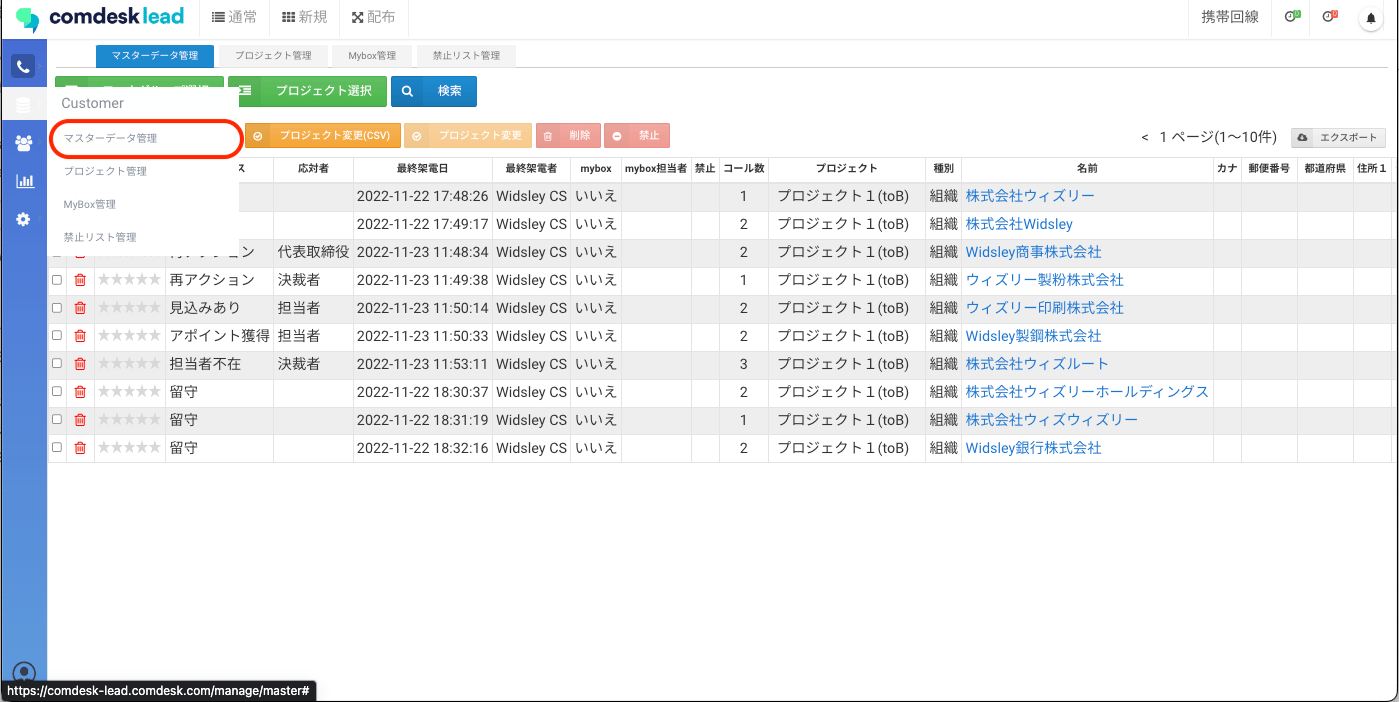Click the 検索 search button
The image size is (1399, 702).
pyautogui.click(x=434, y=91)
